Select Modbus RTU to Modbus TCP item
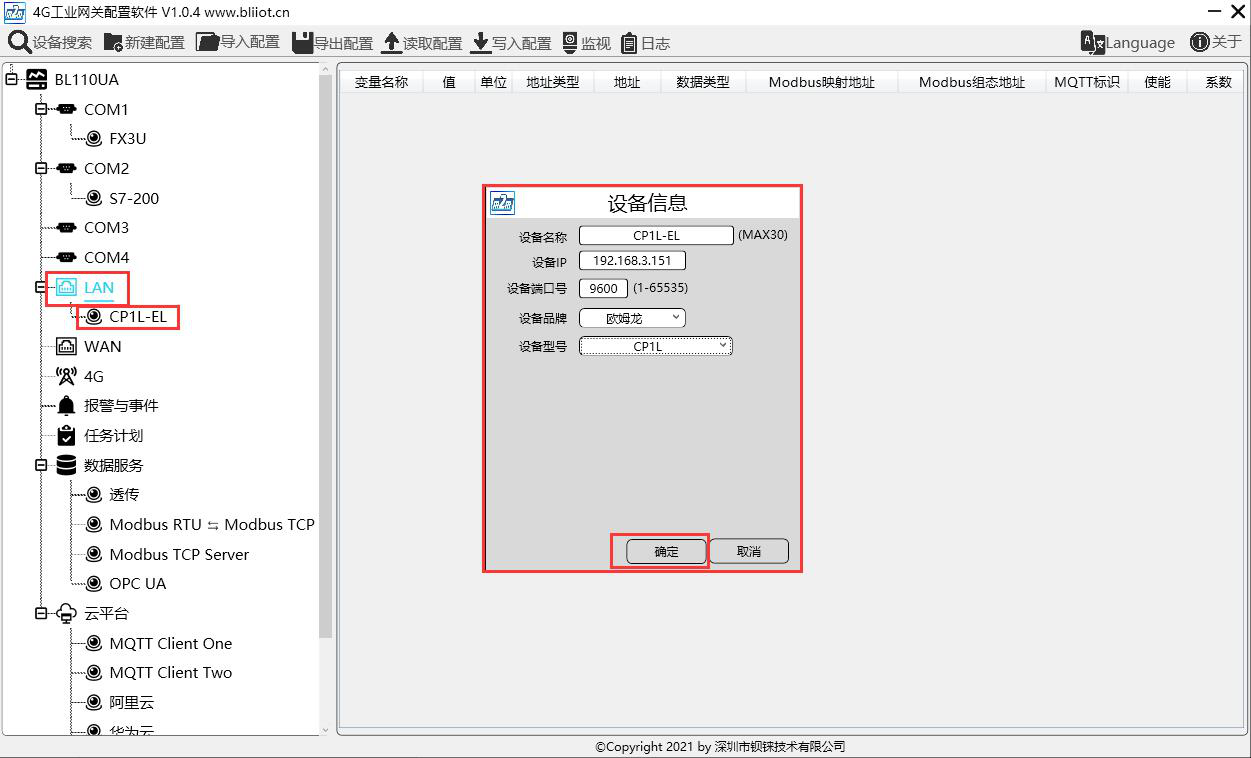This screenshot has height=758, width=1251. [212, 524]
